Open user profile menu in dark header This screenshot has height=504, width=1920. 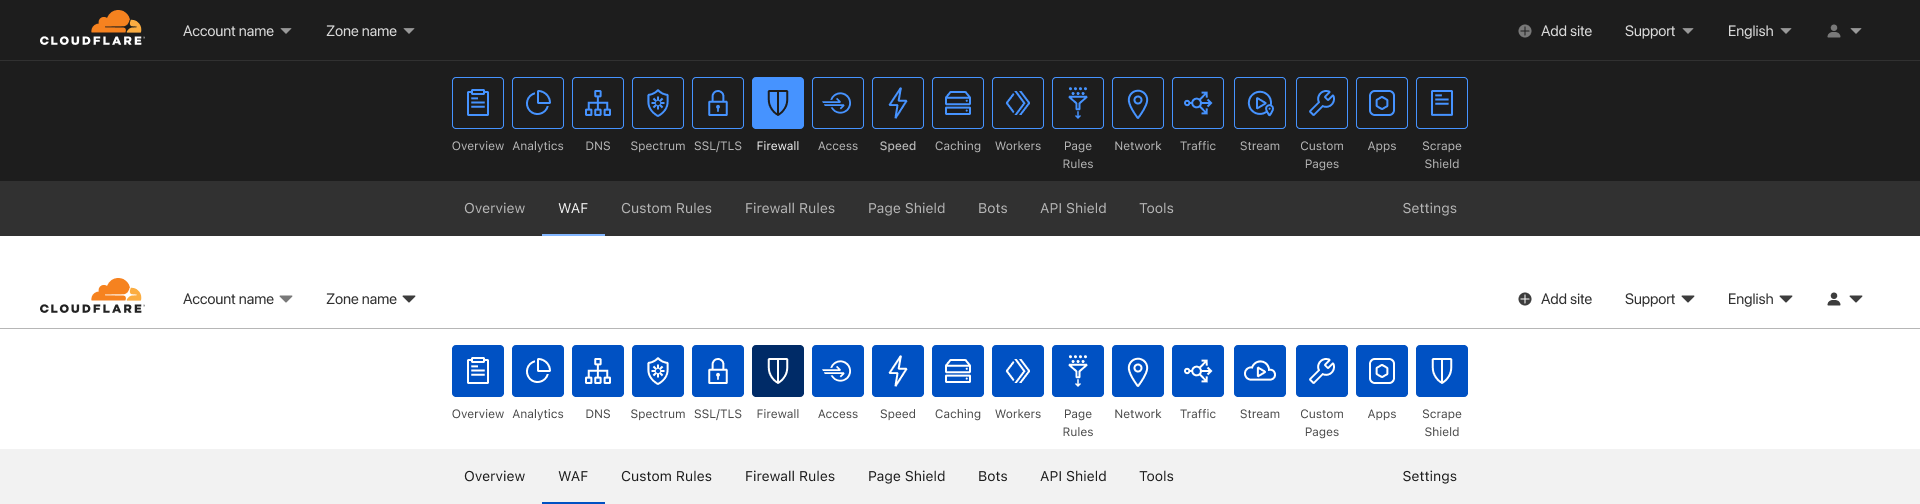1844,31
